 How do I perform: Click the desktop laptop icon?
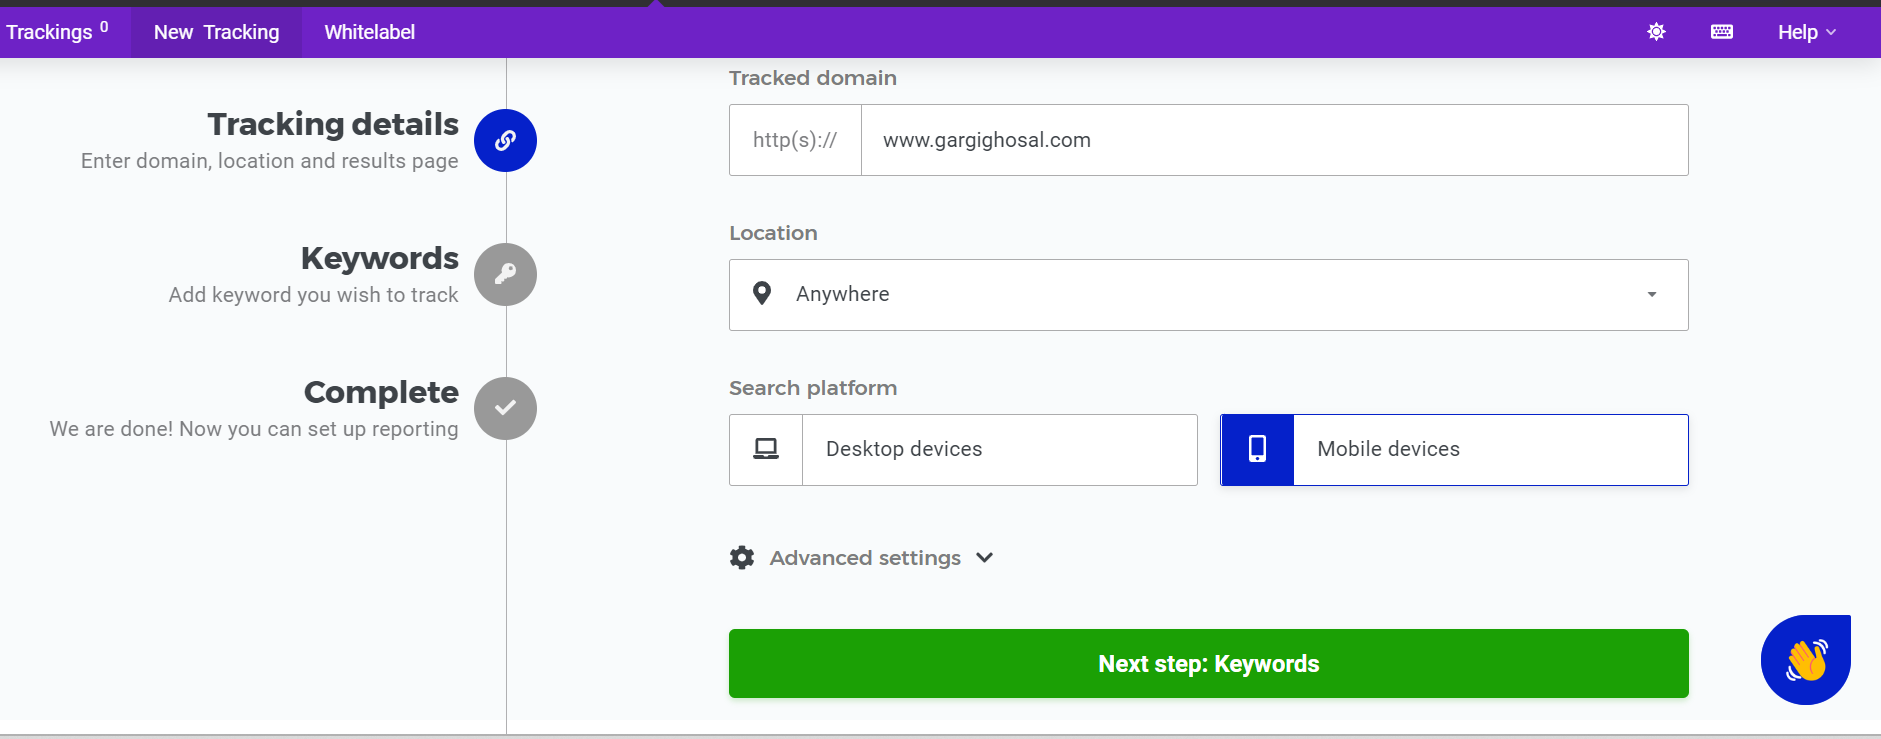[x=766, y=449]
